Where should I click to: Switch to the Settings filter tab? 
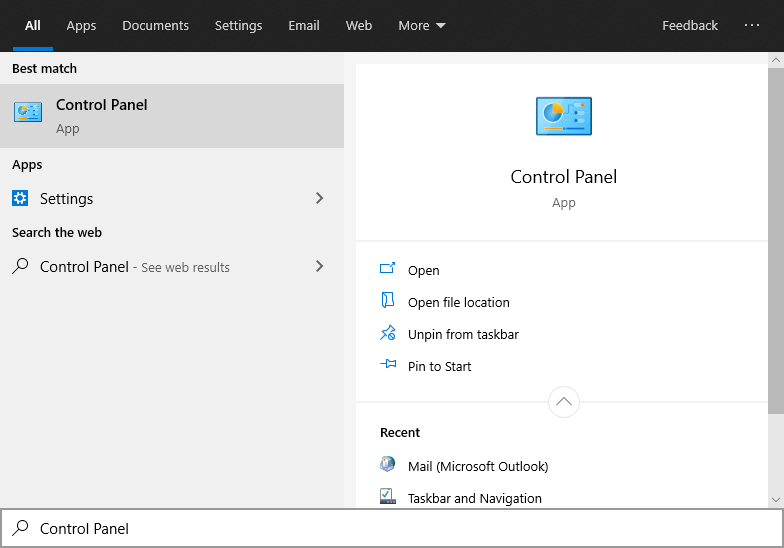pyautogui.click(x=238, y=26)
